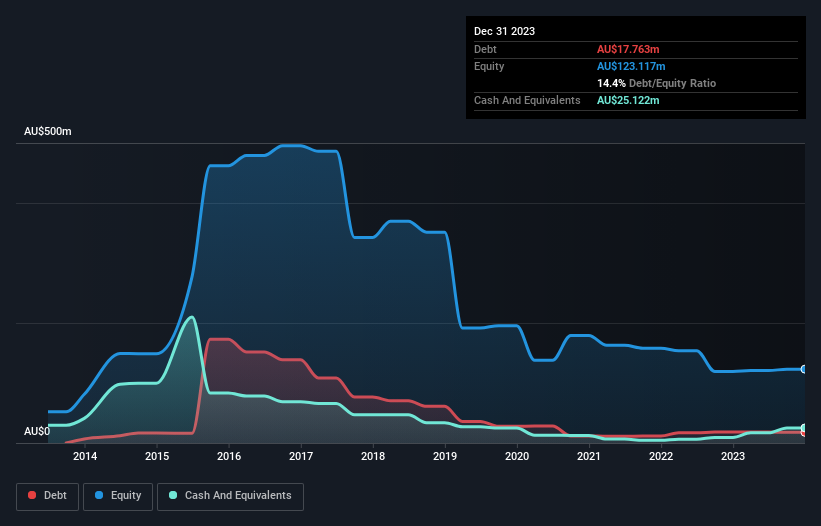Click the AU$500m y-axis label
Viewport: 821px width, 526px height.
[x=48, y=131]
